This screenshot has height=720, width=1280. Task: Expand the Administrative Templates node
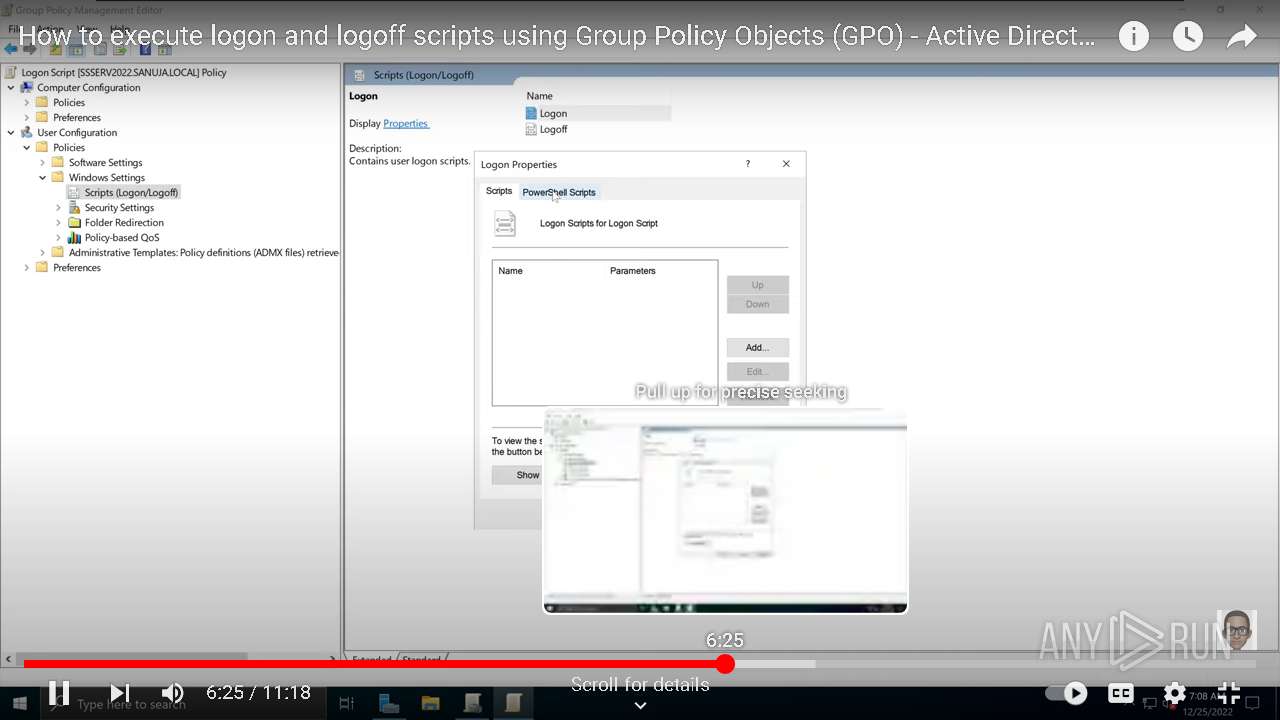pos(43,253)
